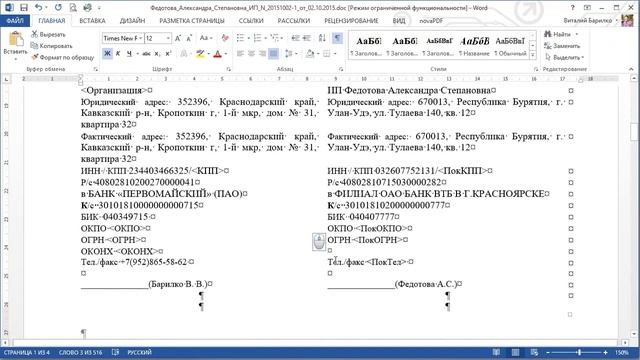Center align text

(251, 53)
